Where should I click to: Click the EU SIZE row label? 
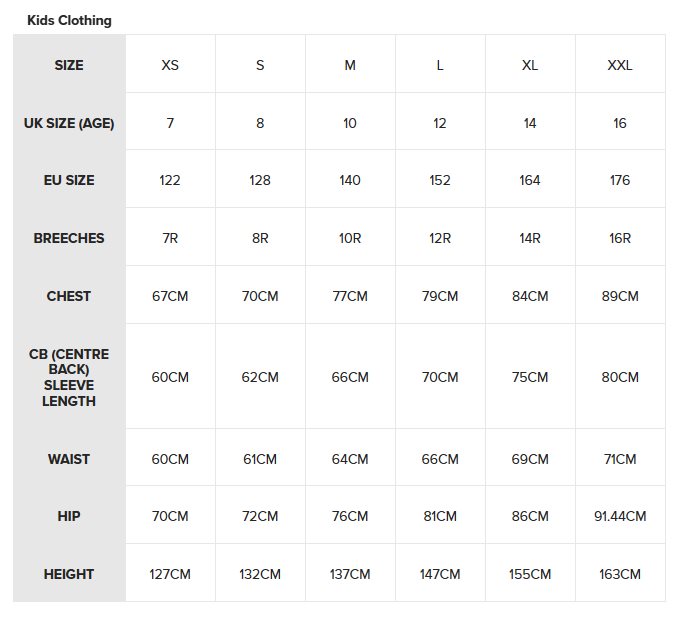[69, 181]
